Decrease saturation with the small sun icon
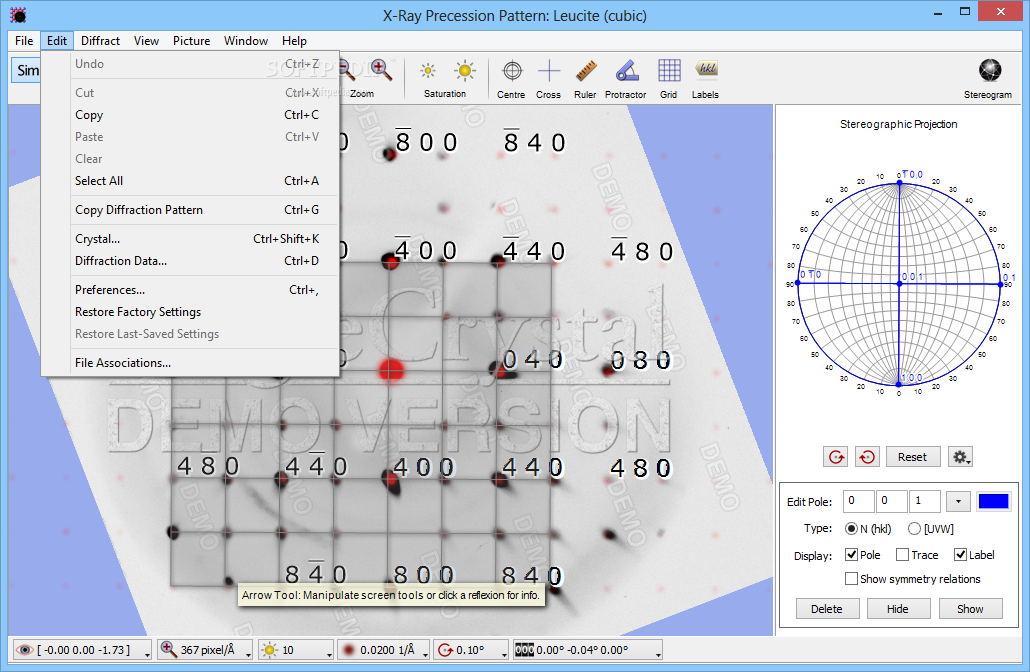Viewport: 1030px width, 672px height. click(428, 70)
